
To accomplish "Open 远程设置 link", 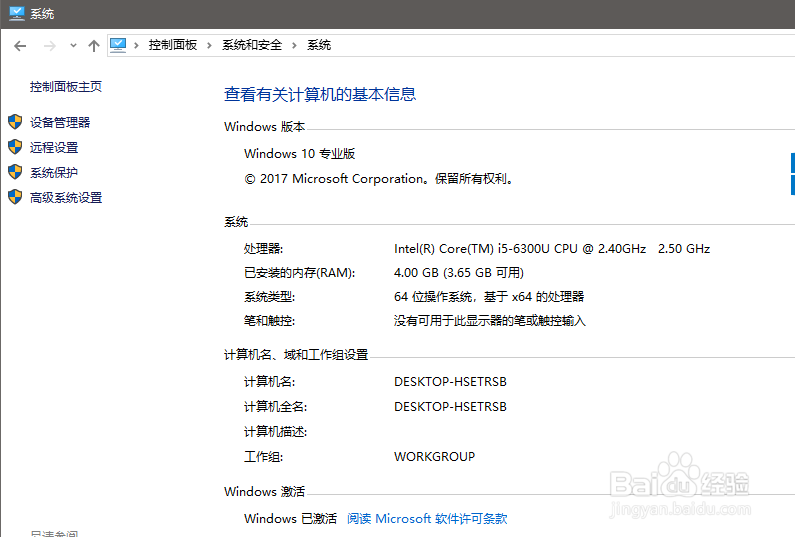I will (54, 148).
